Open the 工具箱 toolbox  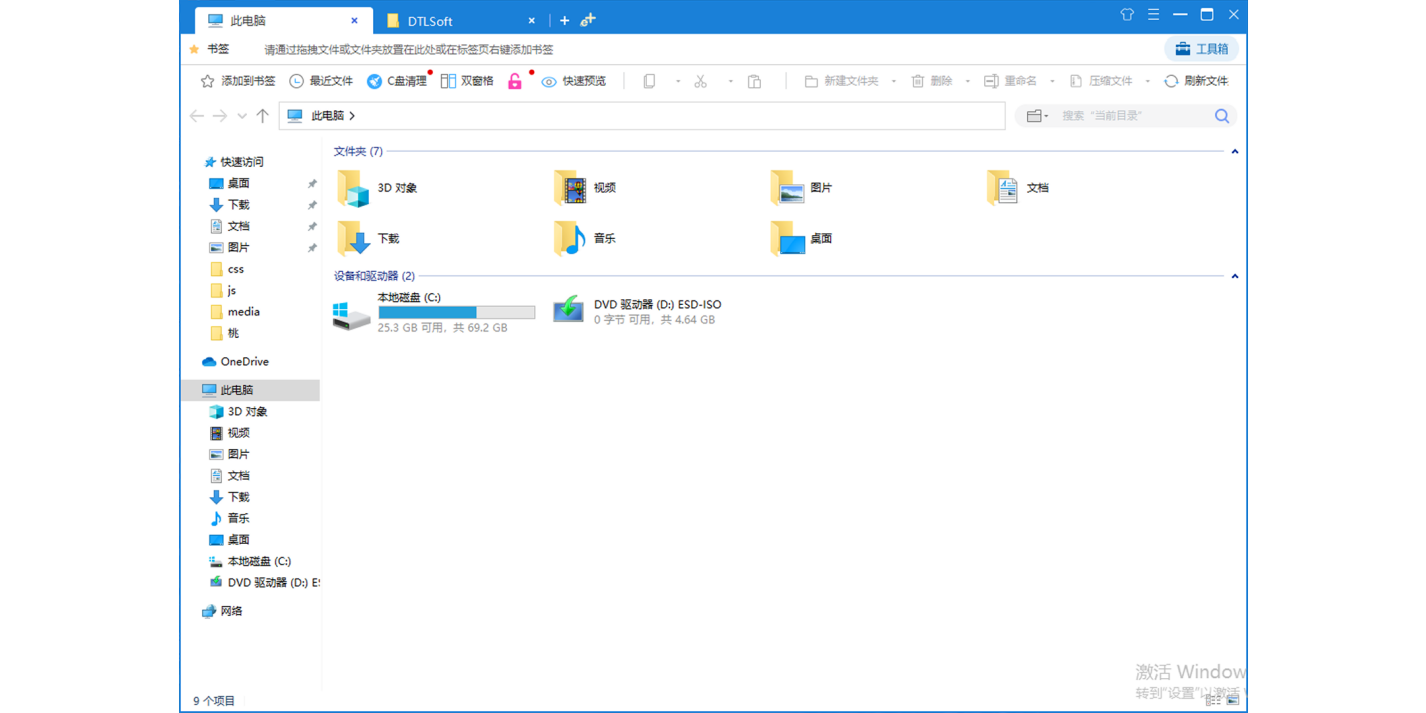[1201, 49]
